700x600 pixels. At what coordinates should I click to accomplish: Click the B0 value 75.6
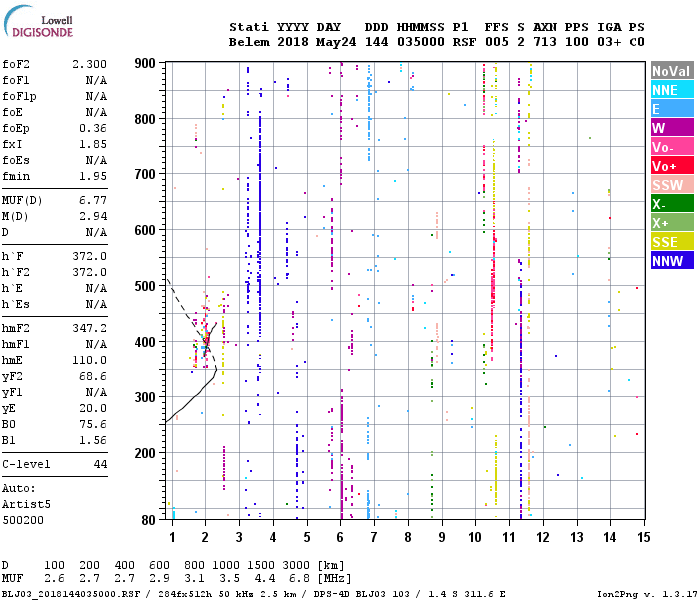coord(93,424)
